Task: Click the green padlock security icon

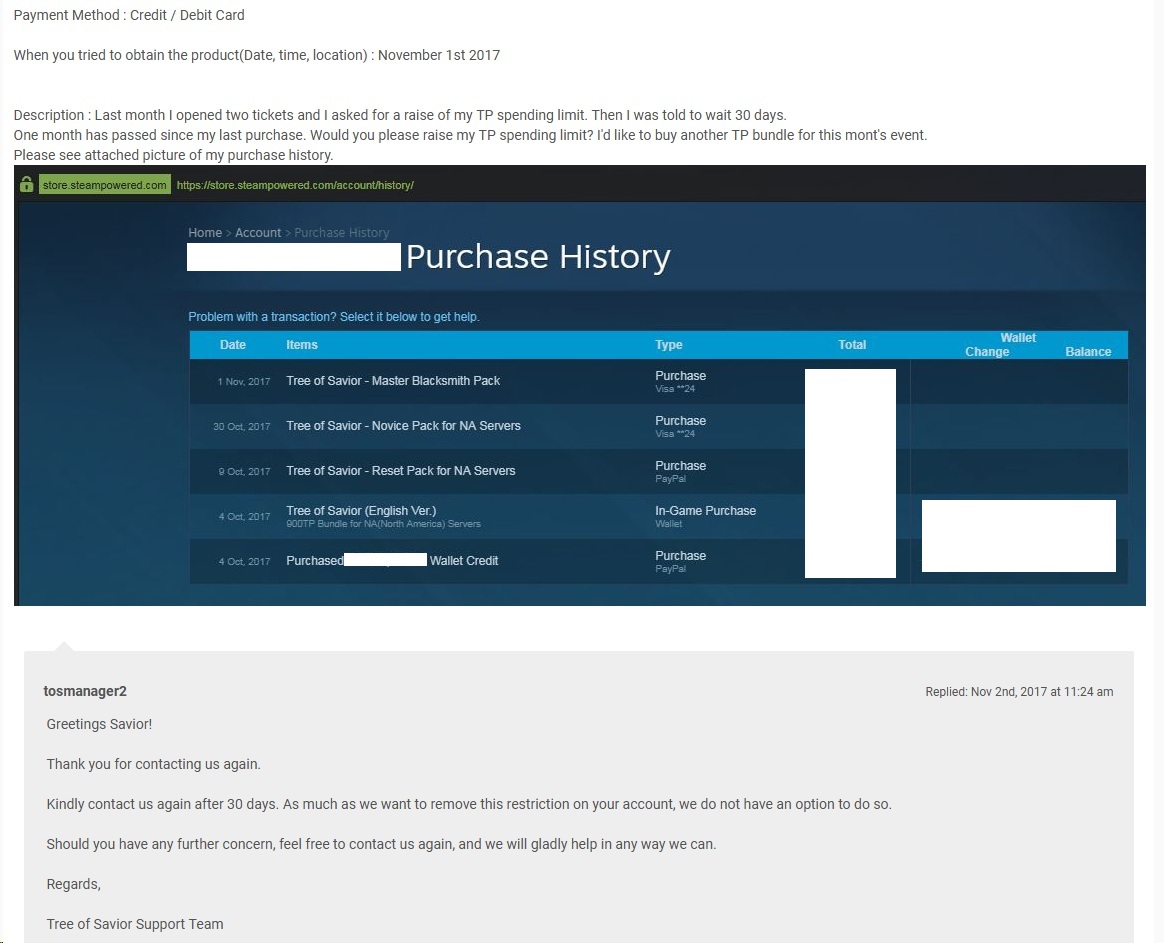Action: (x=26, y=185)
